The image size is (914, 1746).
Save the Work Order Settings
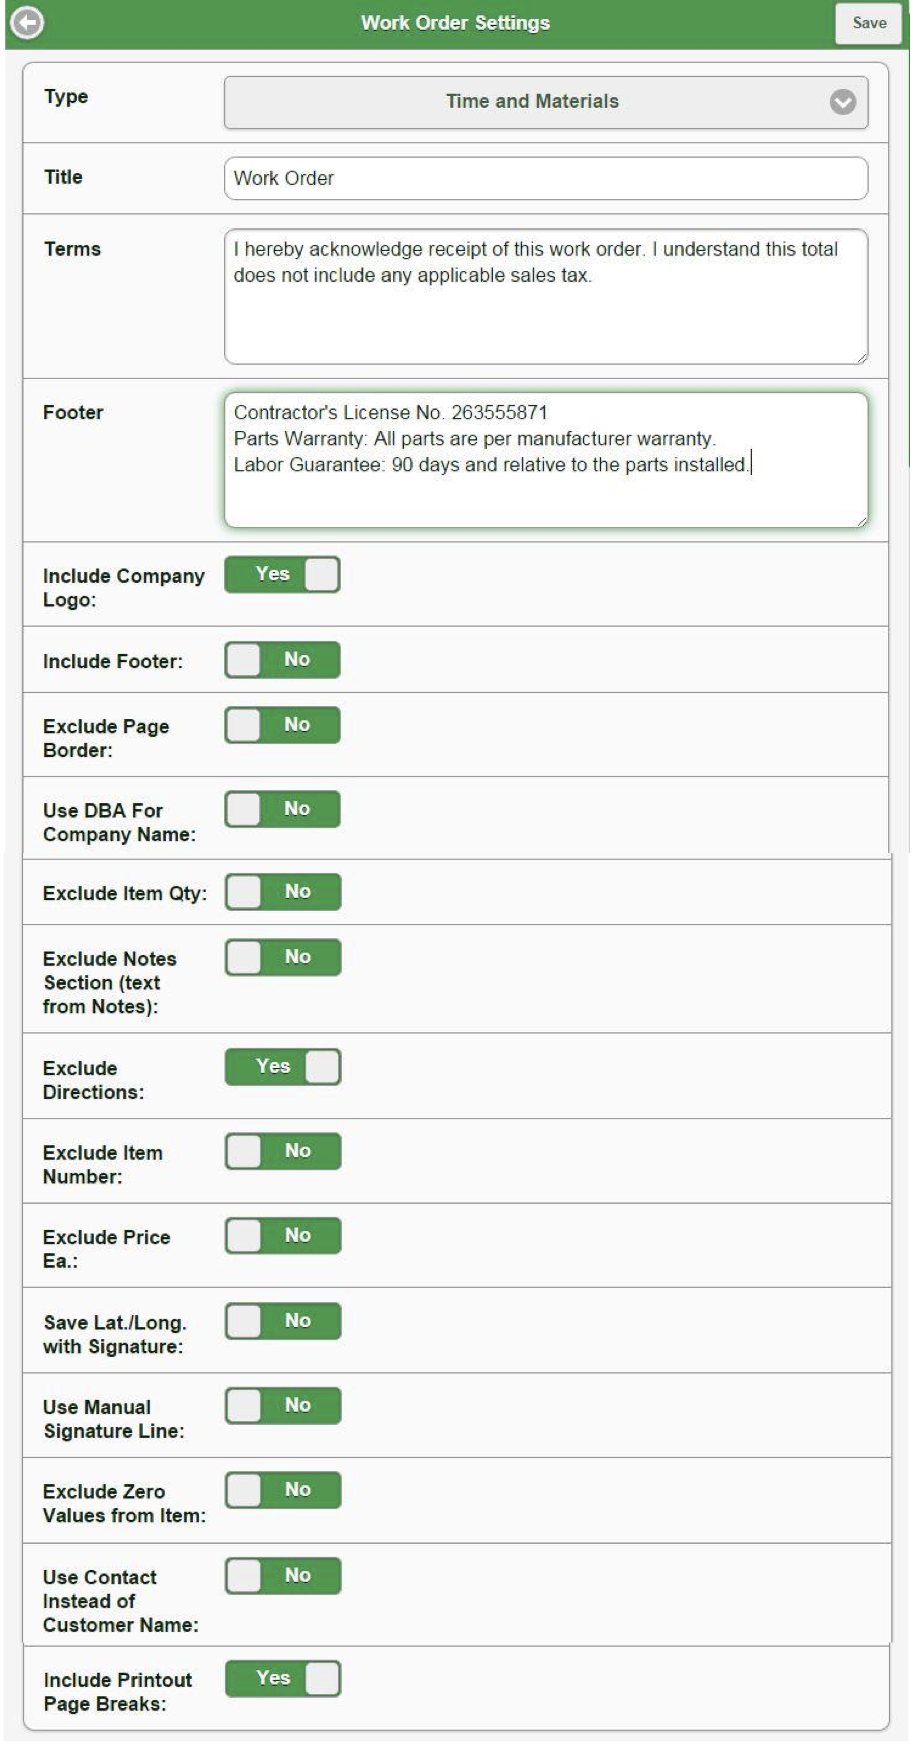coord(868,24)
